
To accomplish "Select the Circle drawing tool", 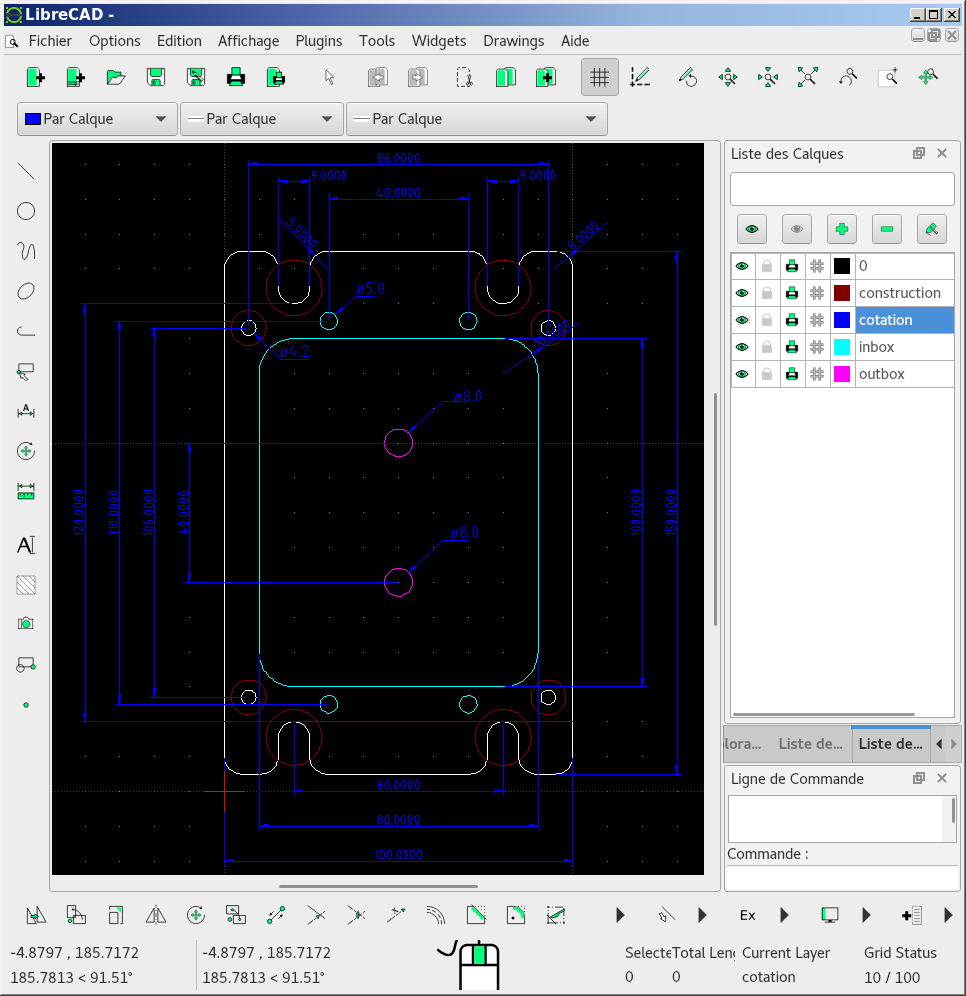I will (26, 211).
